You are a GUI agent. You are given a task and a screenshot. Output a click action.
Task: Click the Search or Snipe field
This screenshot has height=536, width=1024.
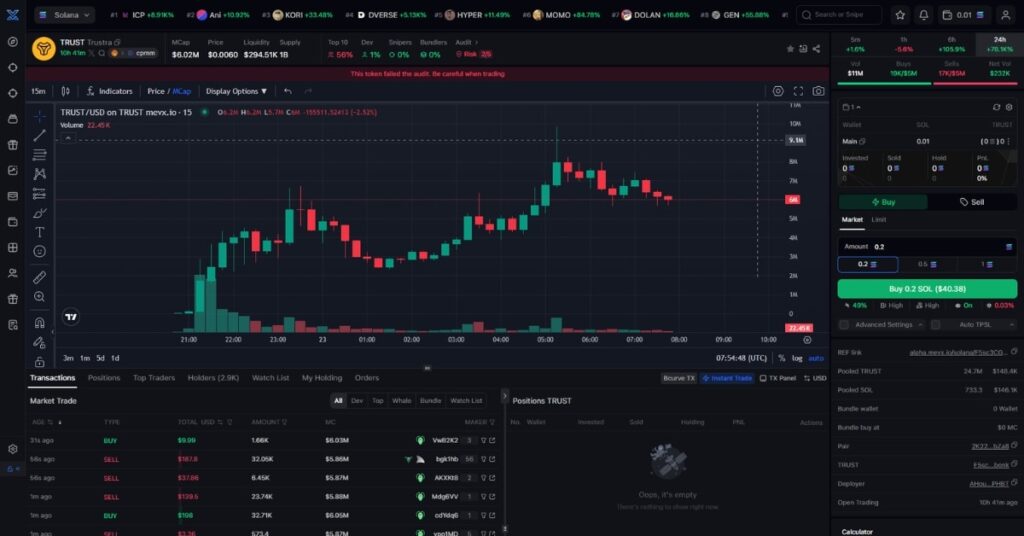tap(839, 15)
